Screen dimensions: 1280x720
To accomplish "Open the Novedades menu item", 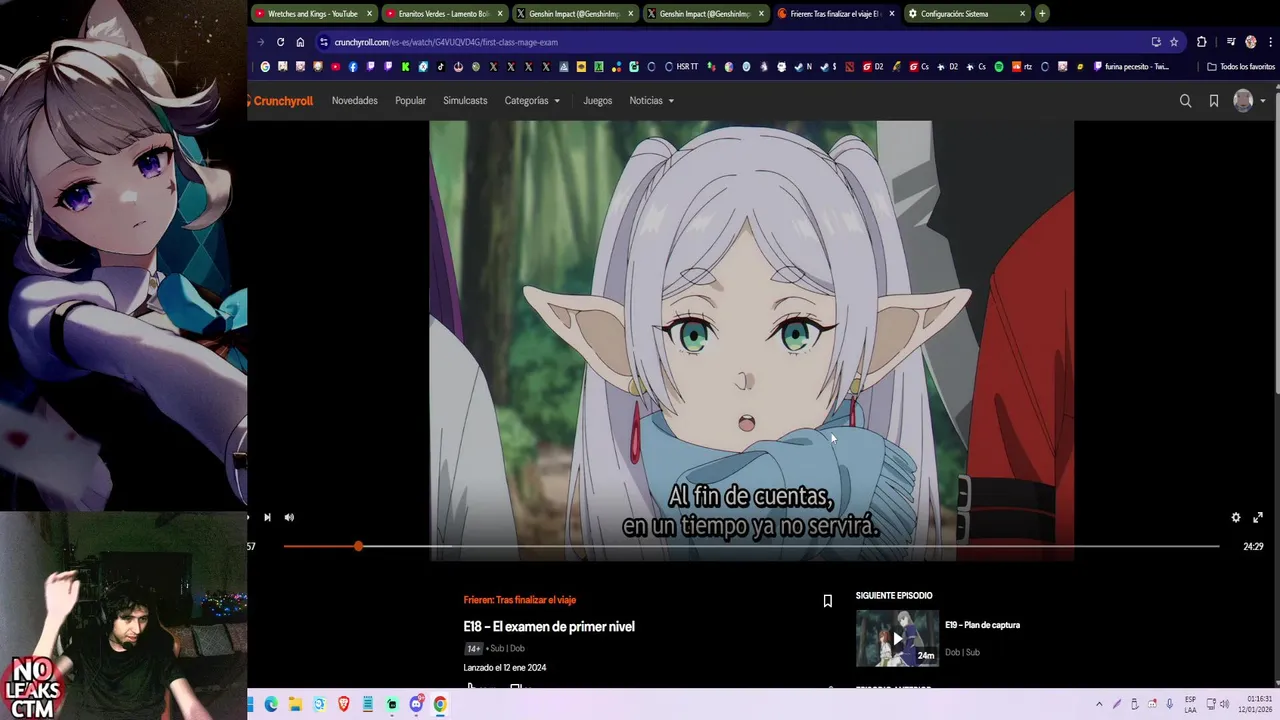I will 355,101.
